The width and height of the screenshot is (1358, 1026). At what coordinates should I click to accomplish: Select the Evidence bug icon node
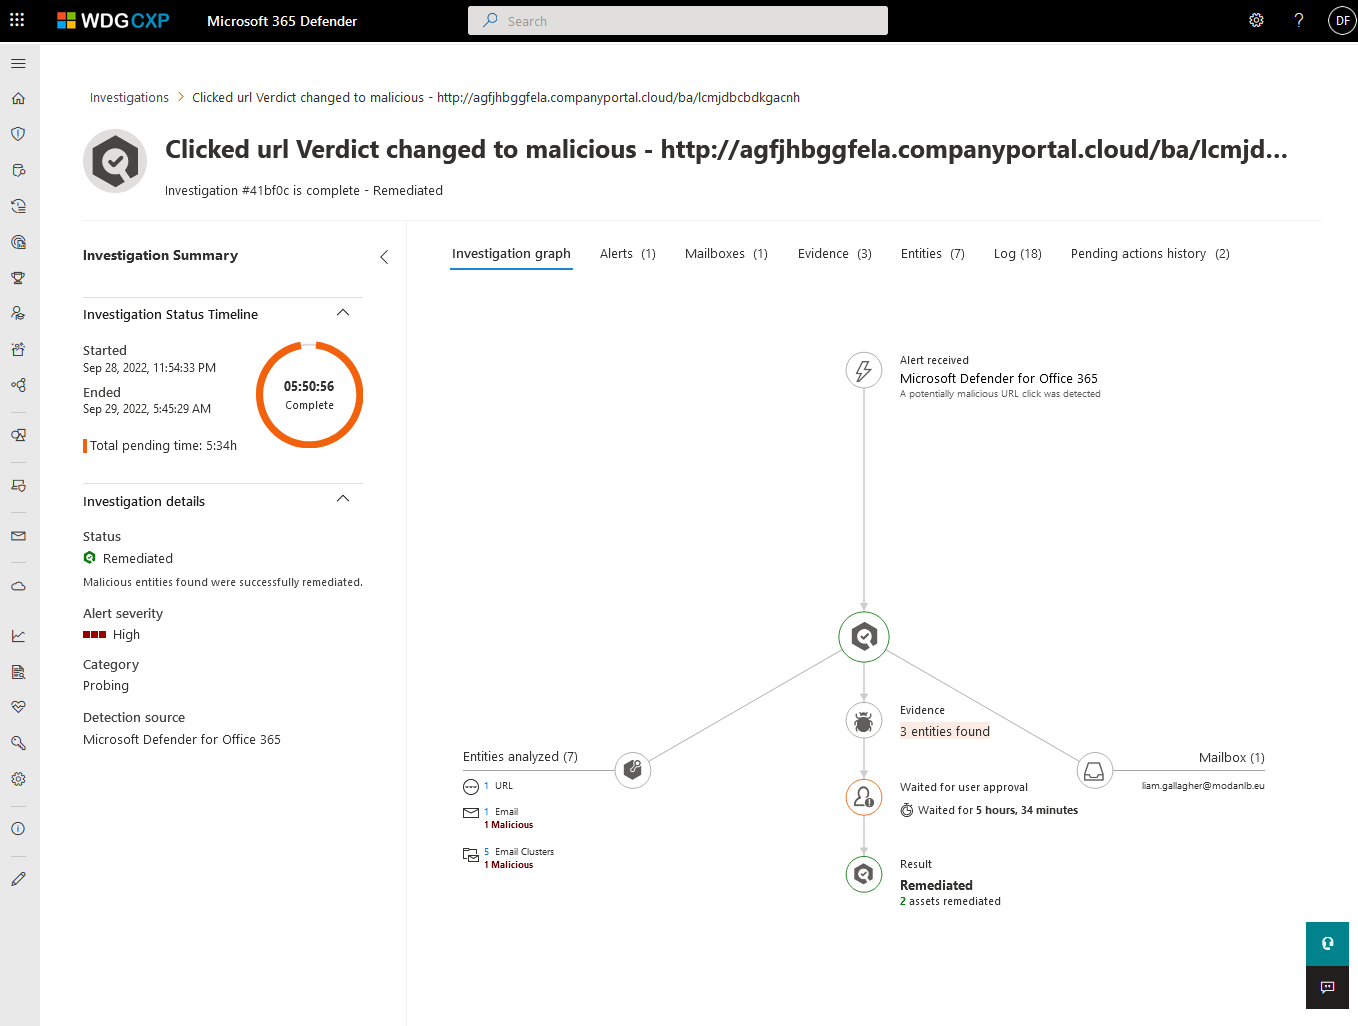pos(864,720)
